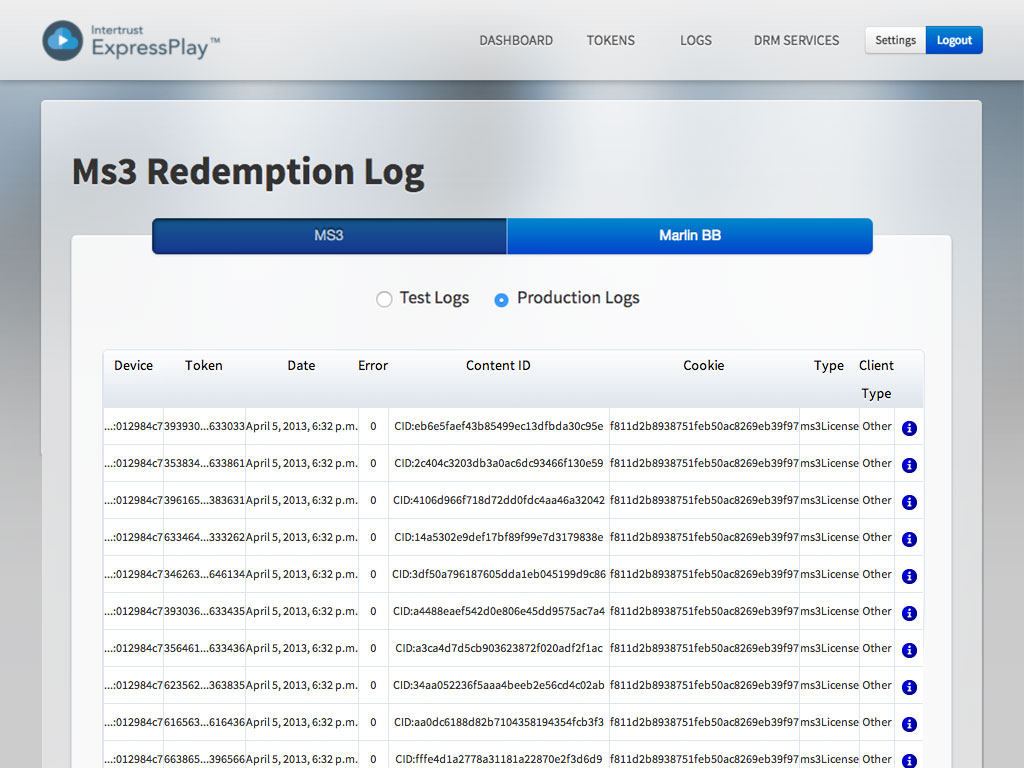Image resolution: width=1024 pixels, height=768 pixels.
Task: Click date cell in CID:14a5302e... row
Action: click(302, 537)
